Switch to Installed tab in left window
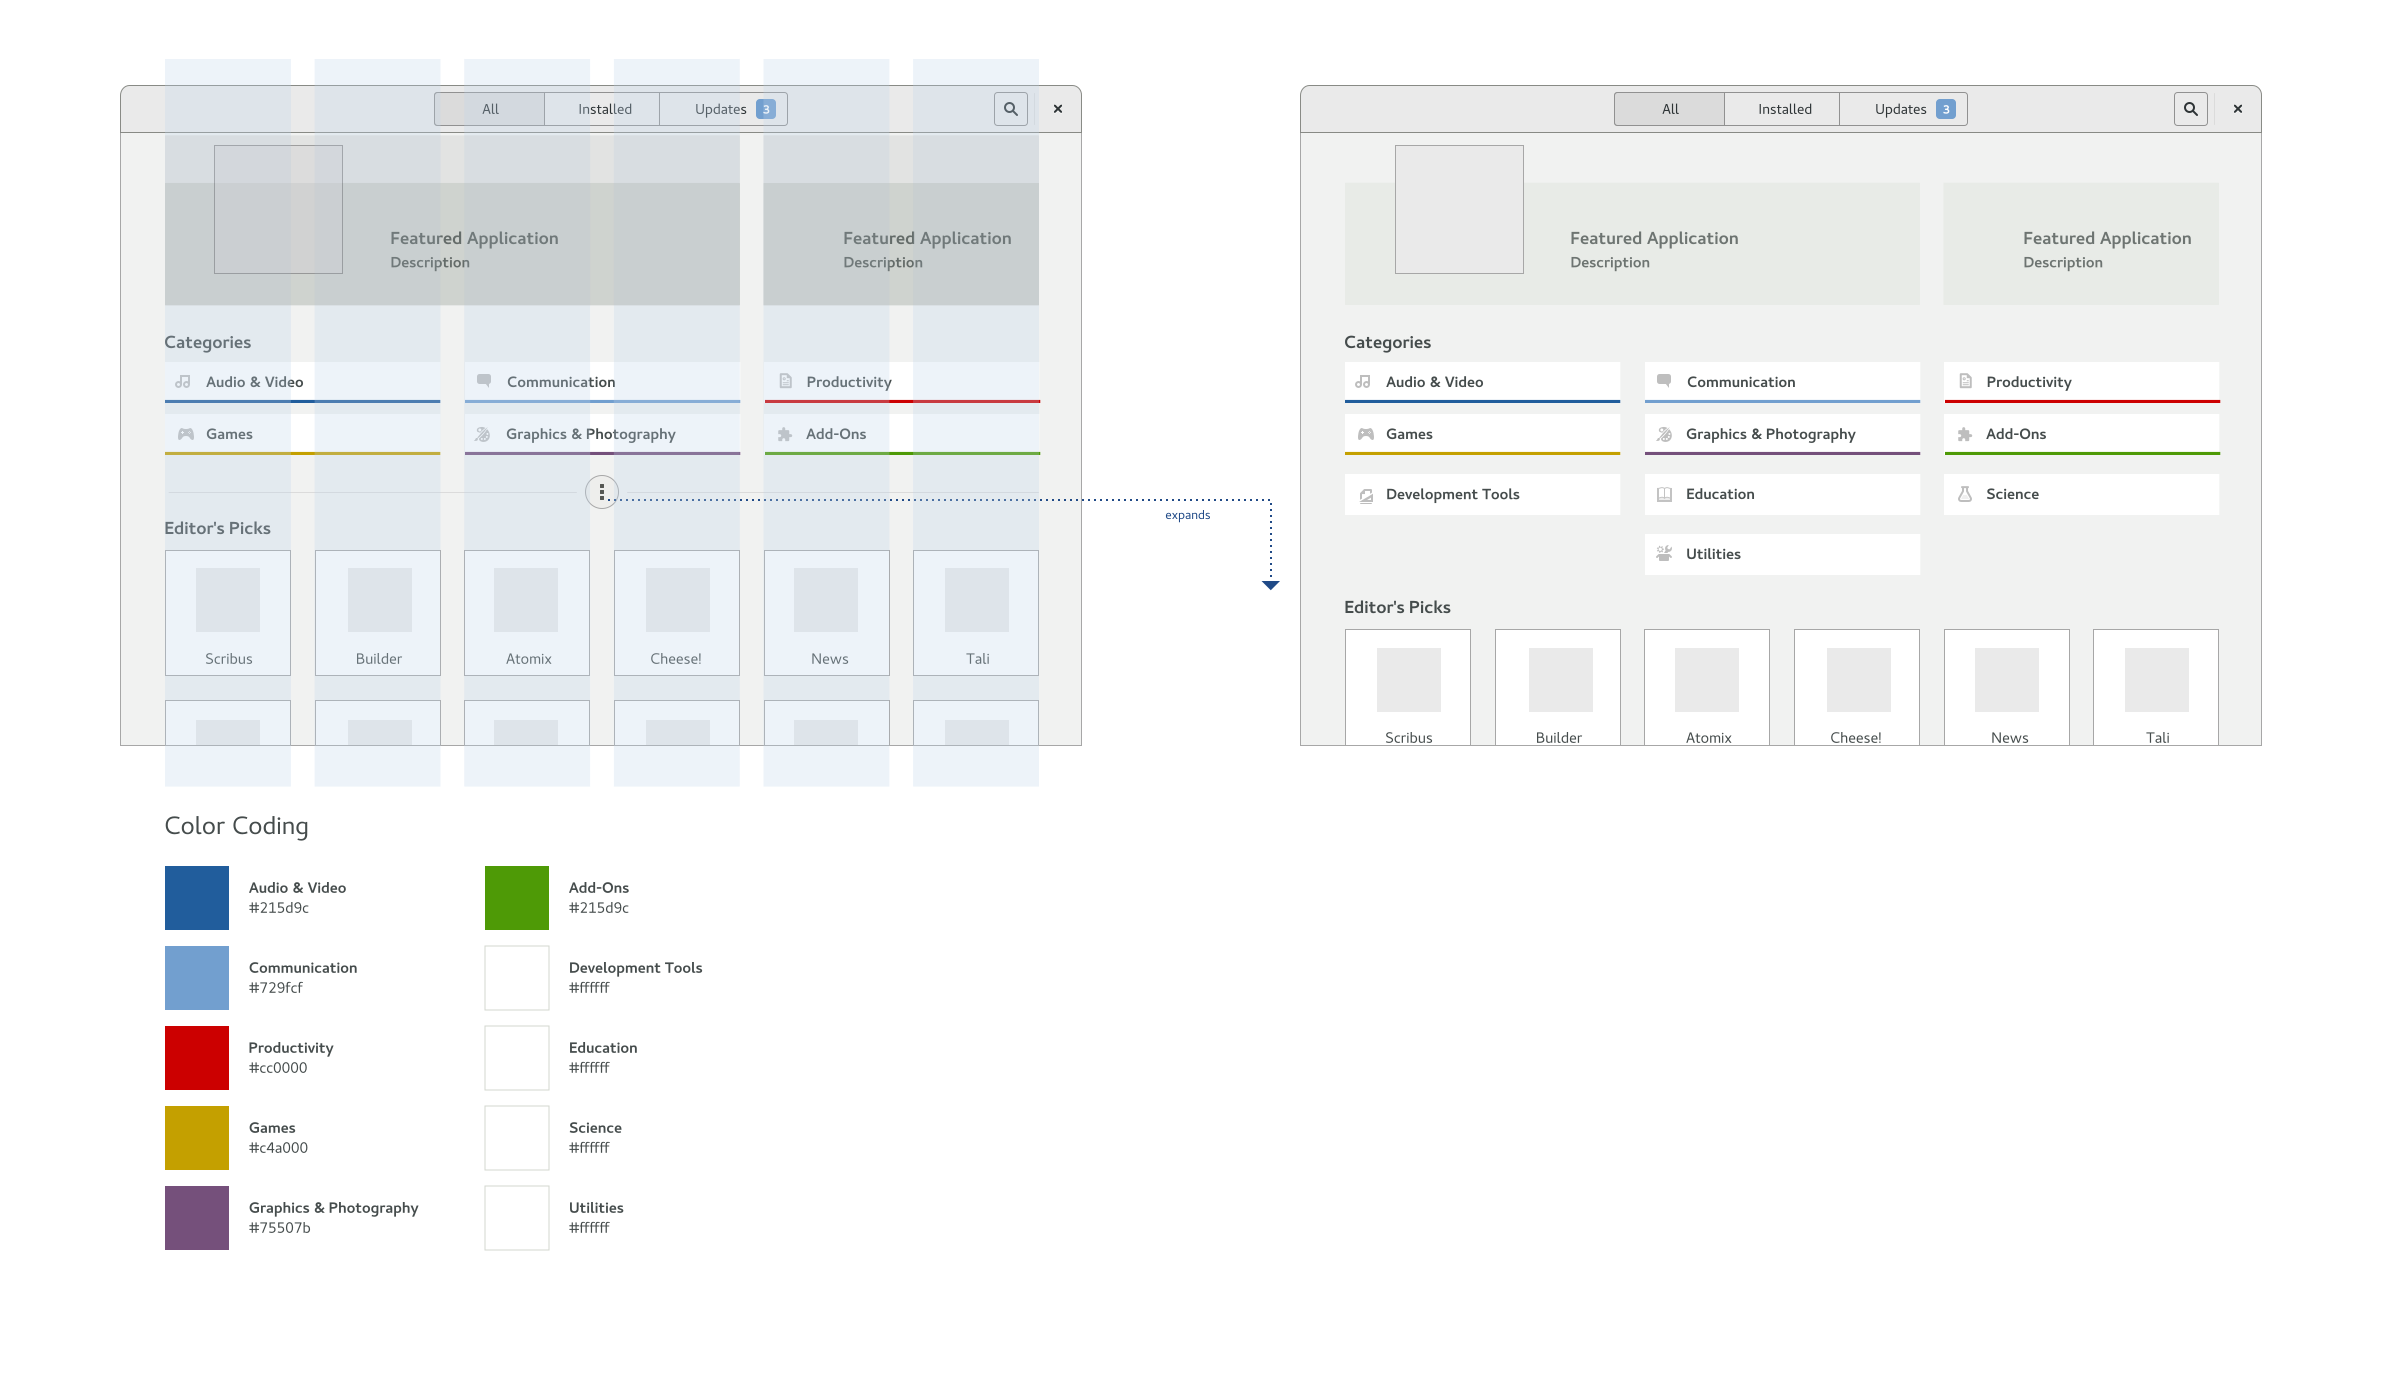 604,109
